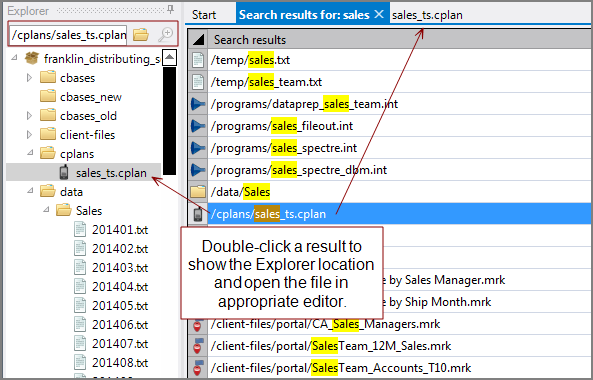The image size is (593, 380).
Task: Click the marker icon for SalesTeam_Accounts_T10.mrk
Action: [x=197, y=368]
